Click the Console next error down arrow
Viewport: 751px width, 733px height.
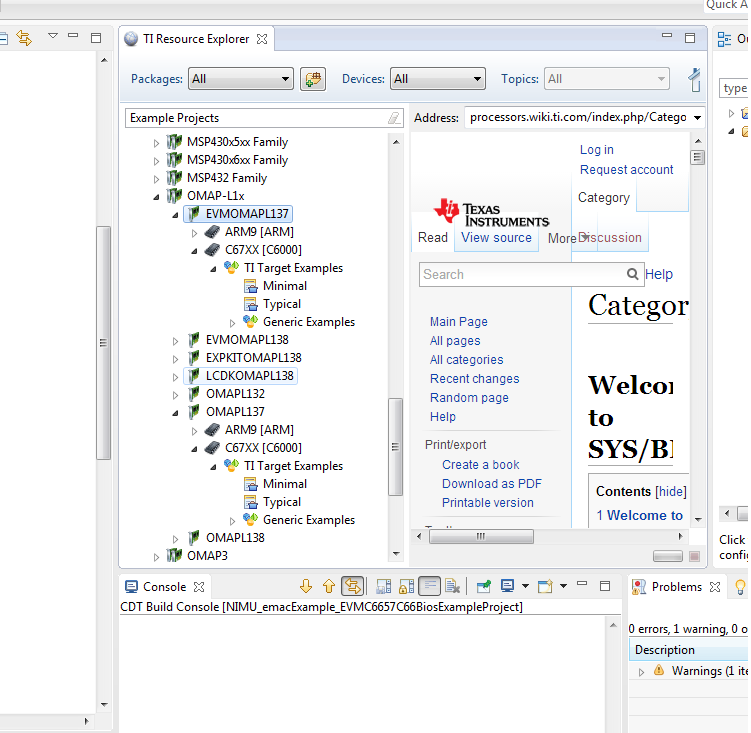306,586
